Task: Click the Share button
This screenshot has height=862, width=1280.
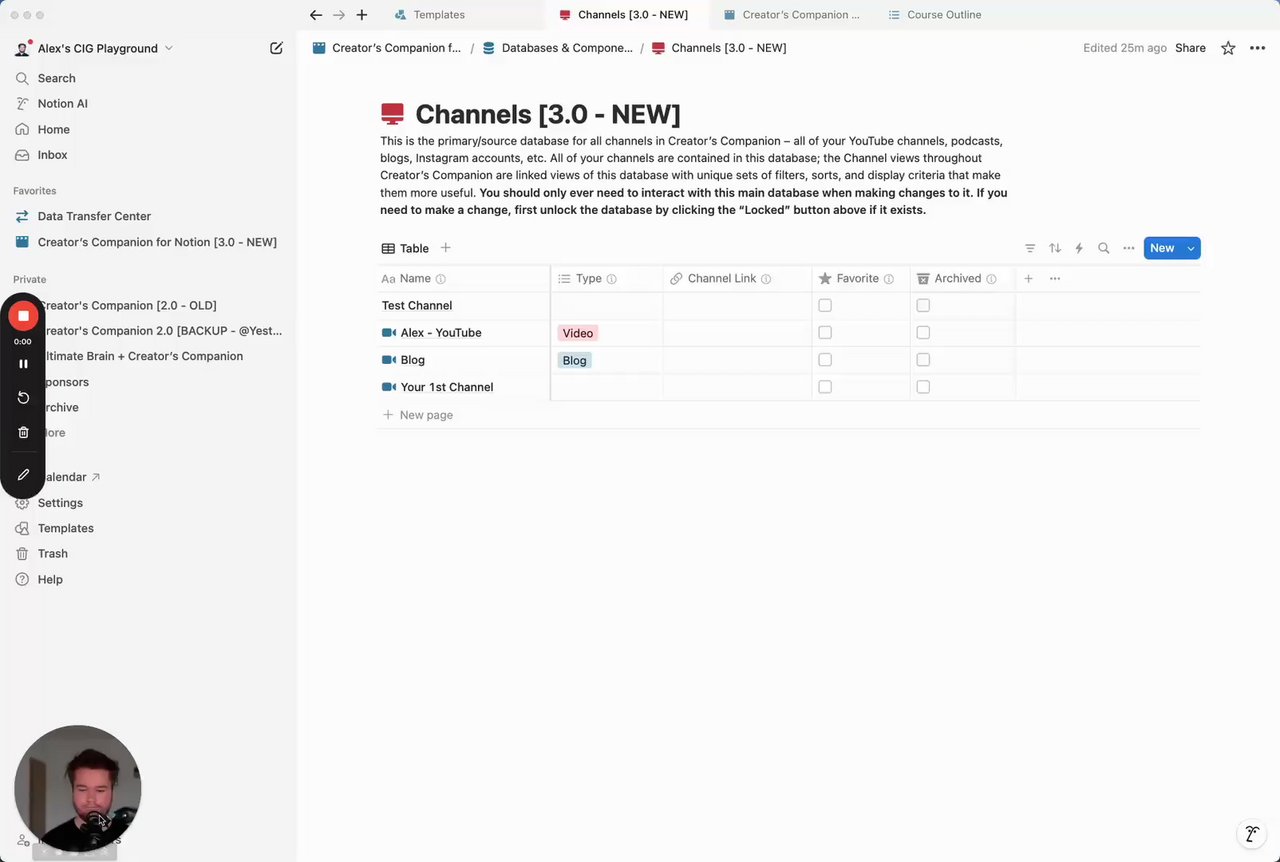Action: coord(1190,48)
